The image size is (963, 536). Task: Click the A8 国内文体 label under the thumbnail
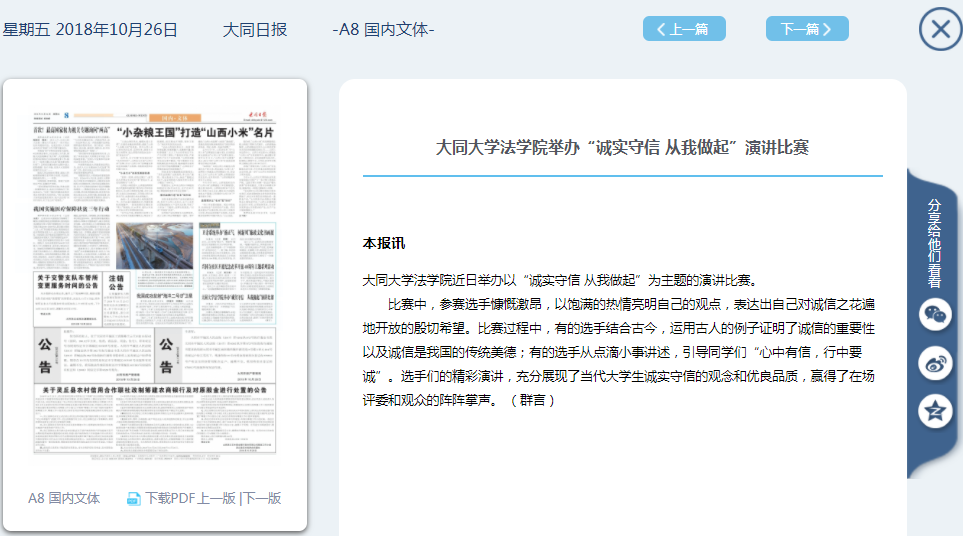pos(64,498)
